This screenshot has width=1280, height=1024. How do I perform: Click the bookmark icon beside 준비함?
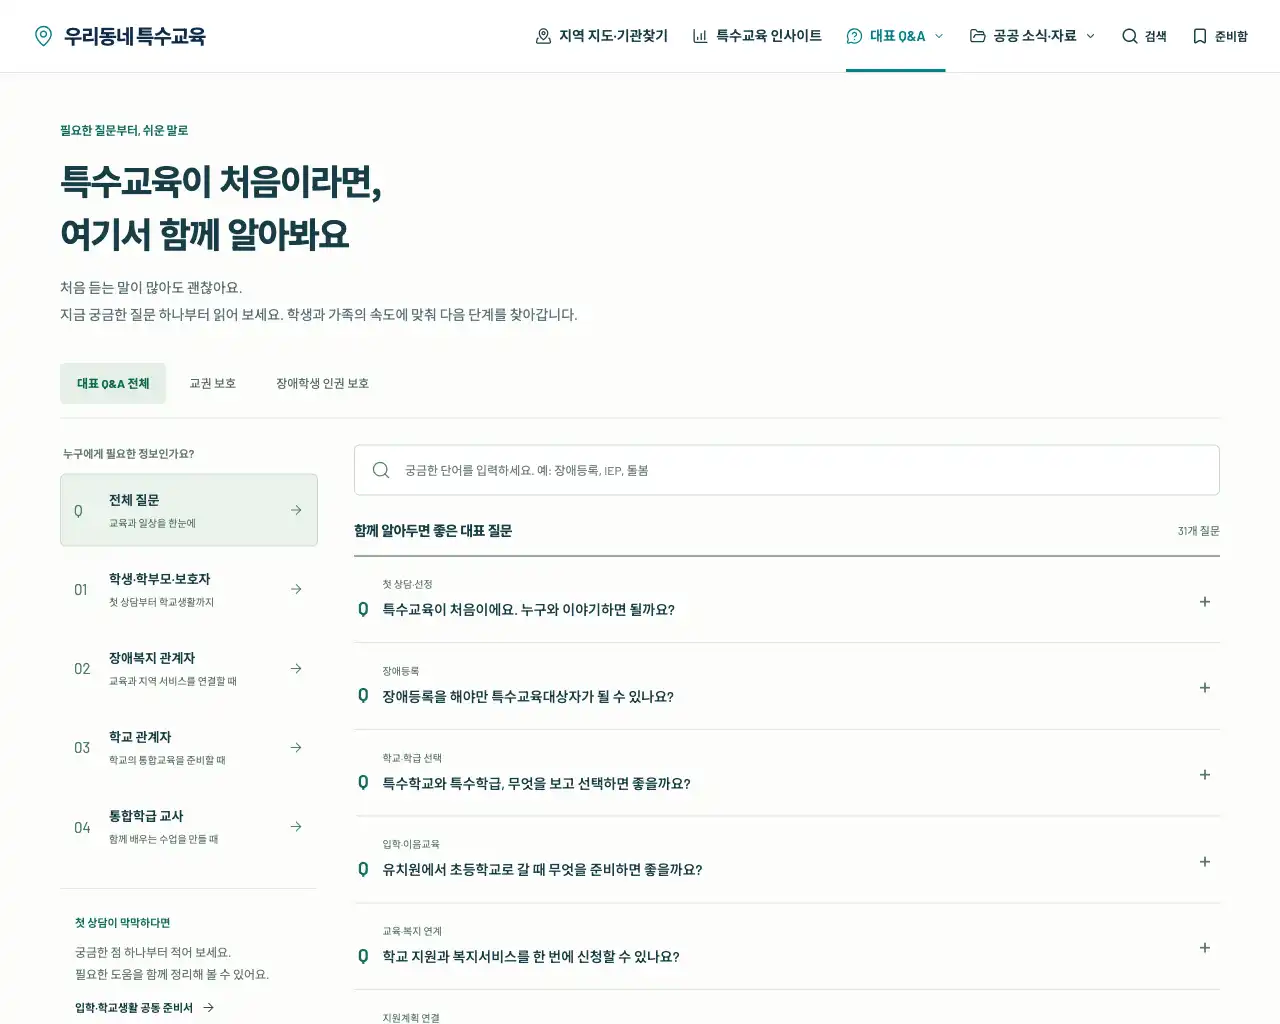coord(1200,36)
